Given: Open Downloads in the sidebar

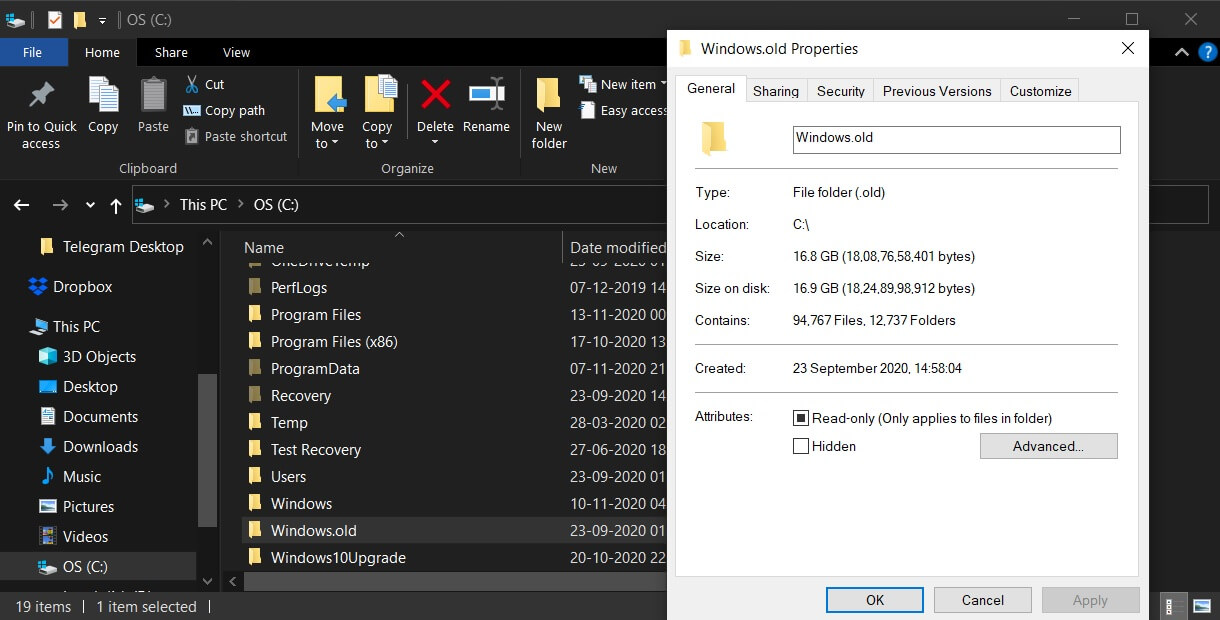Looking at the screenshot, I should (x=100, y=446).
